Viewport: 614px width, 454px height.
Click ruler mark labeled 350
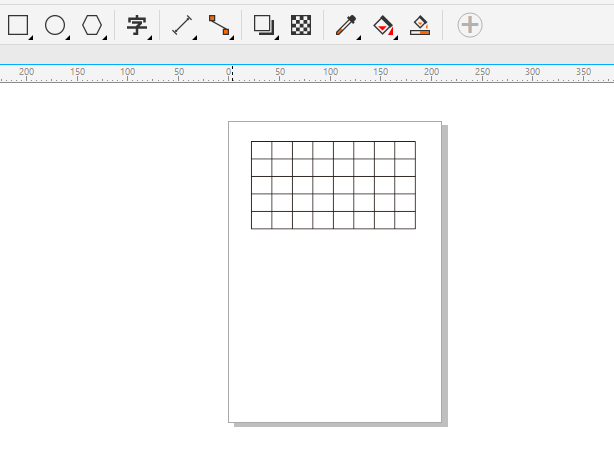[x=583, y=72]
